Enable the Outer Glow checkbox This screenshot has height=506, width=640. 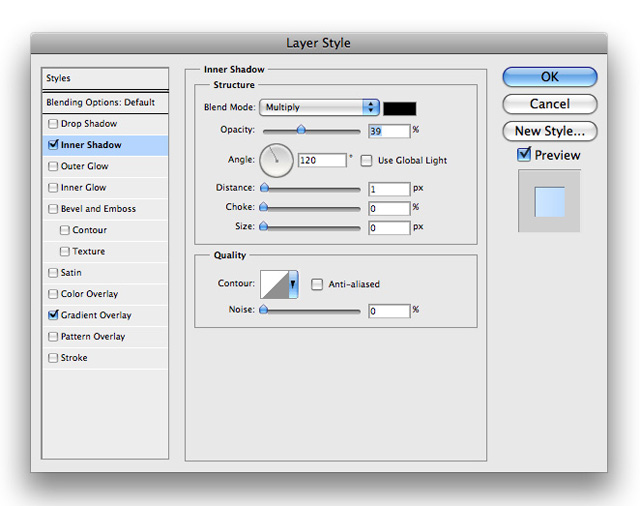(x=53, y=166)
